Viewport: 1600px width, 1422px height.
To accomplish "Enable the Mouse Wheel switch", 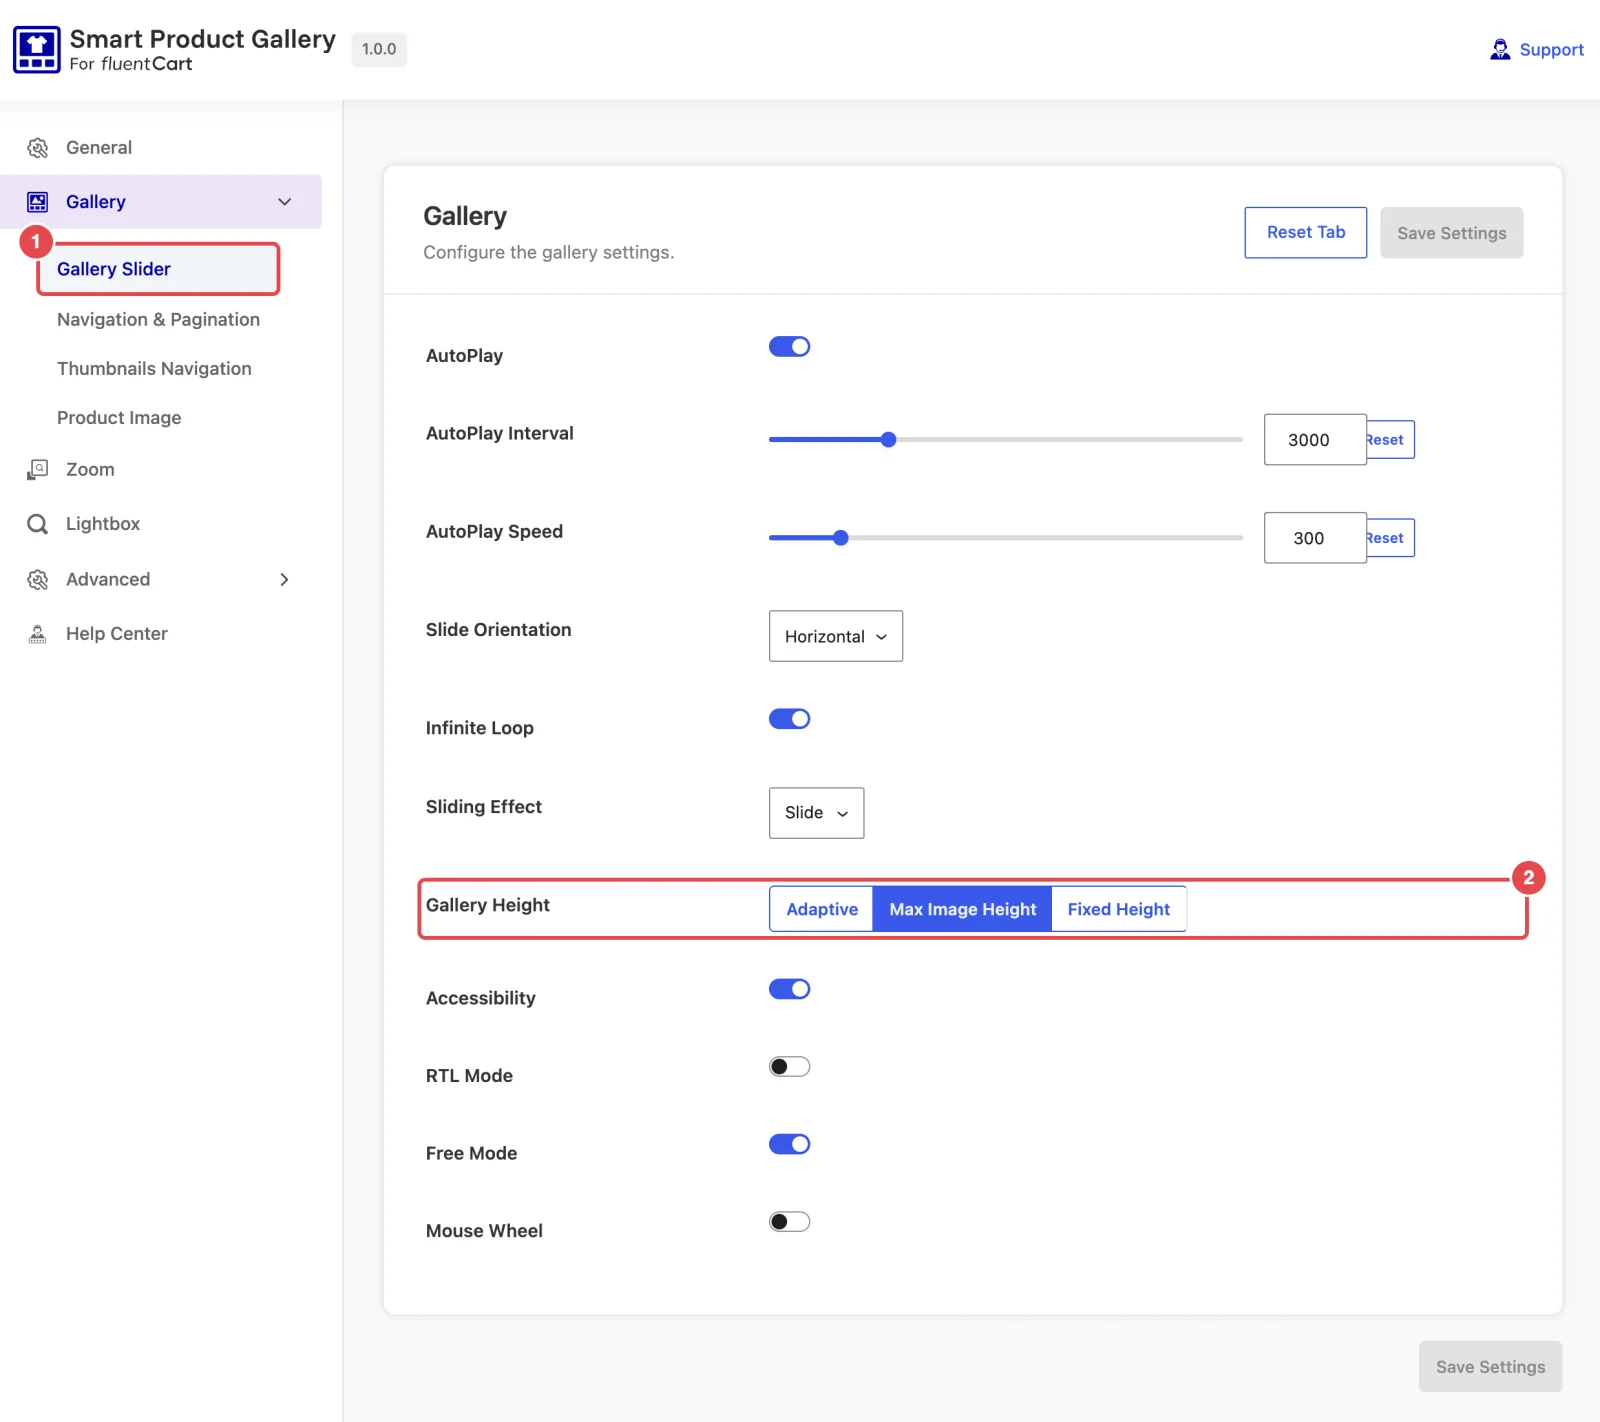I will click(789, 1222).
